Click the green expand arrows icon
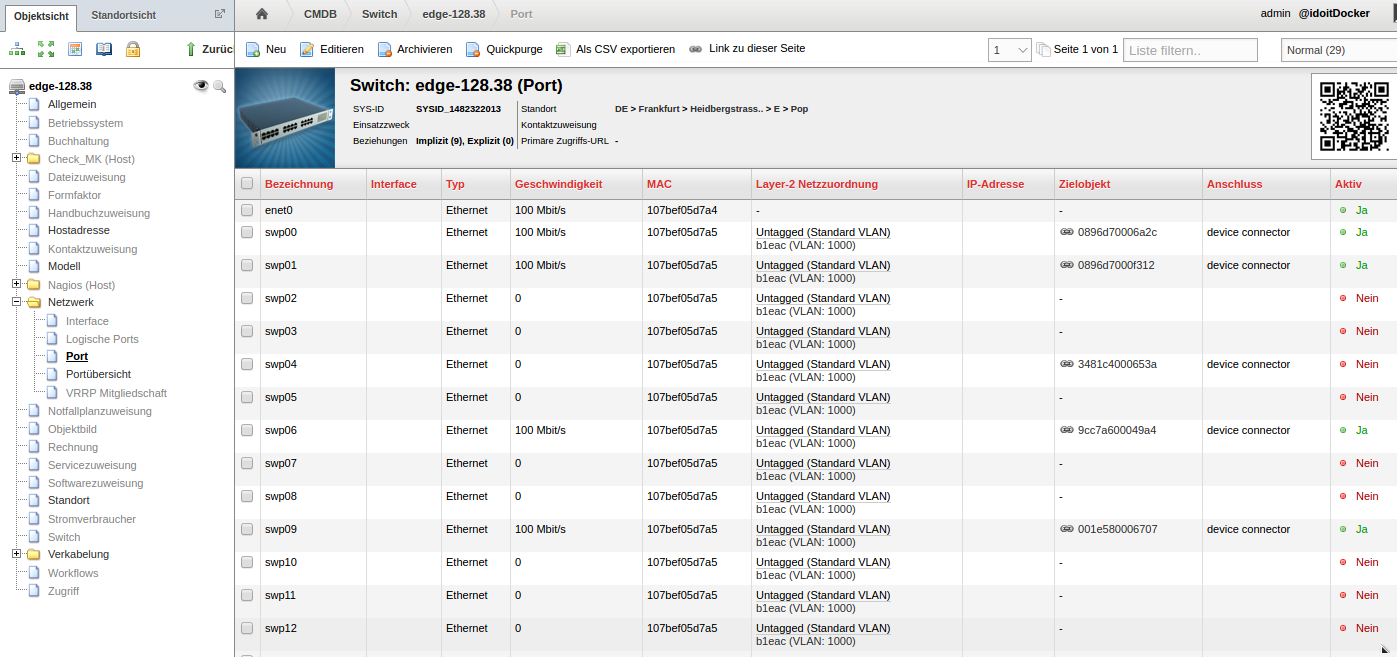This screenshot has width=1397, height=657. [46, 49]
